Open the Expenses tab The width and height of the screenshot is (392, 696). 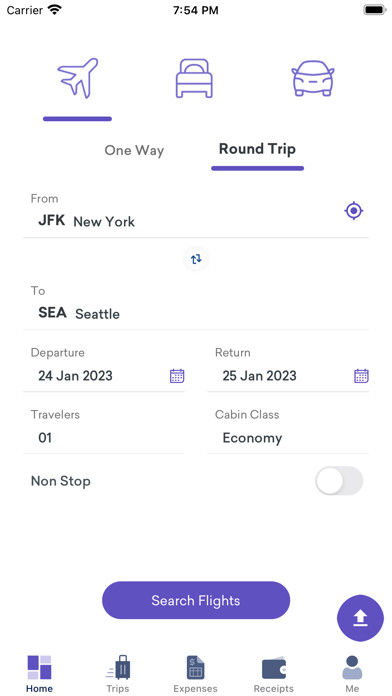195,673
